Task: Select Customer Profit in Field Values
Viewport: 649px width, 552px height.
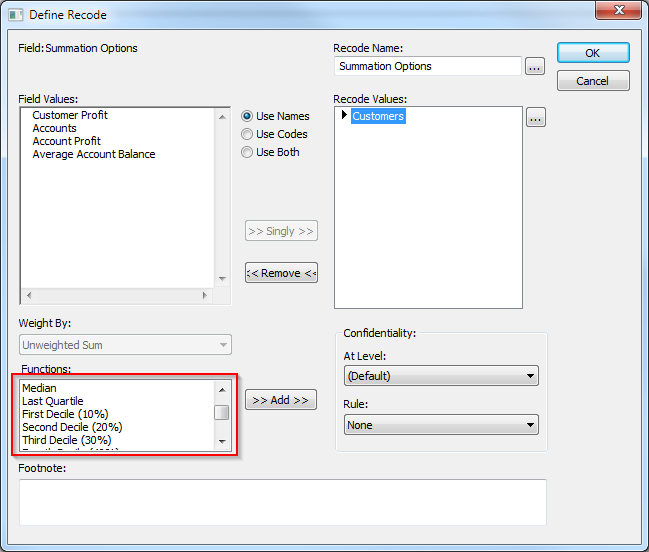Action: [x=70, y=116]
